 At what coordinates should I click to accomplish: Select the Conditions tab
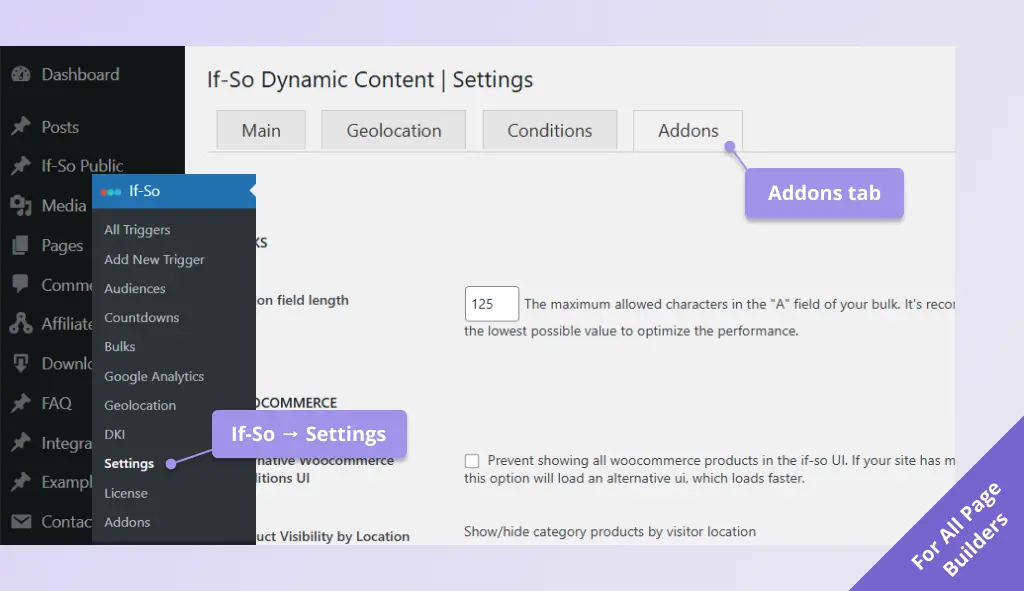coord(549,129)
